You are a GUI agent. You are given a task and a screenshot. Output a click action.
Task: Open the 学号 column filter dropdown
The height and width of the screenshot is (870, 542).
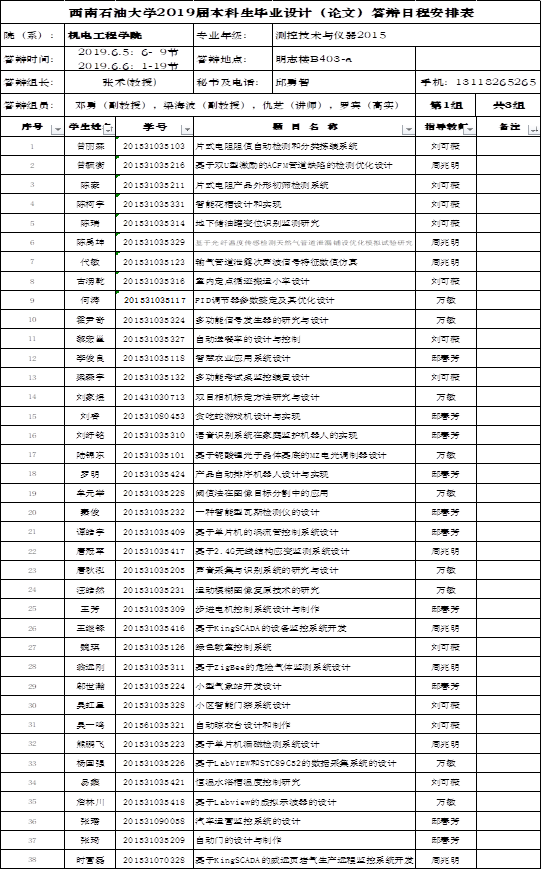click(x=186, y=129)
